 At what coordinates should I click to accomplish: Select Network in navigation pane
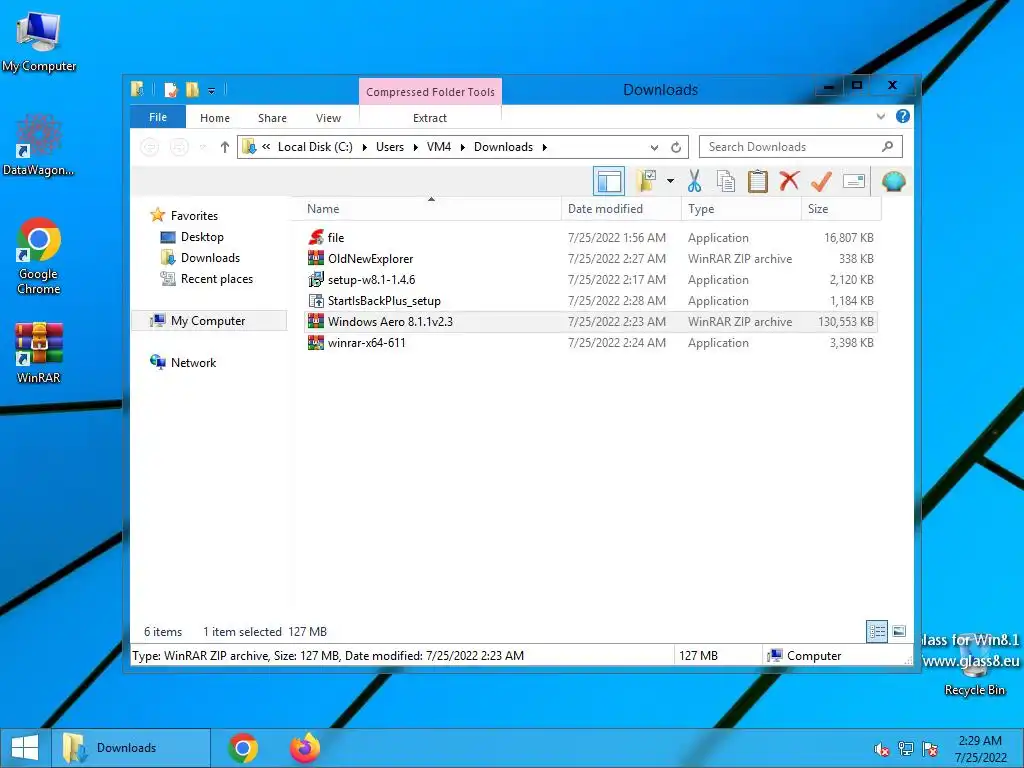click(x=193, y=362)
